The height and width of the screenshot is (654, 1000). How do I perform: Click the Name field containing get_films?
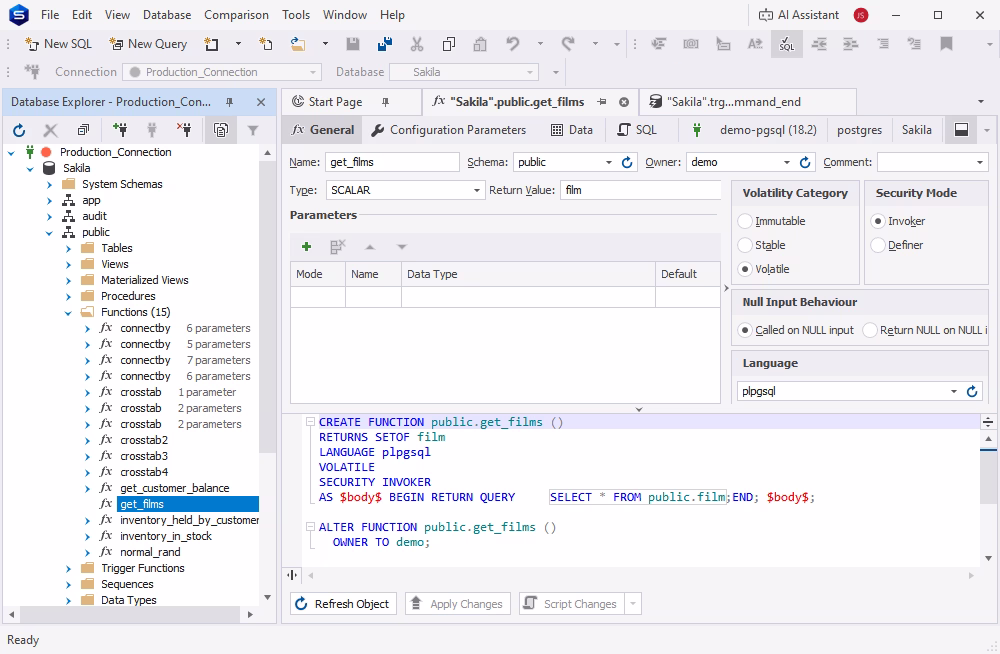(x=392, y=162)
